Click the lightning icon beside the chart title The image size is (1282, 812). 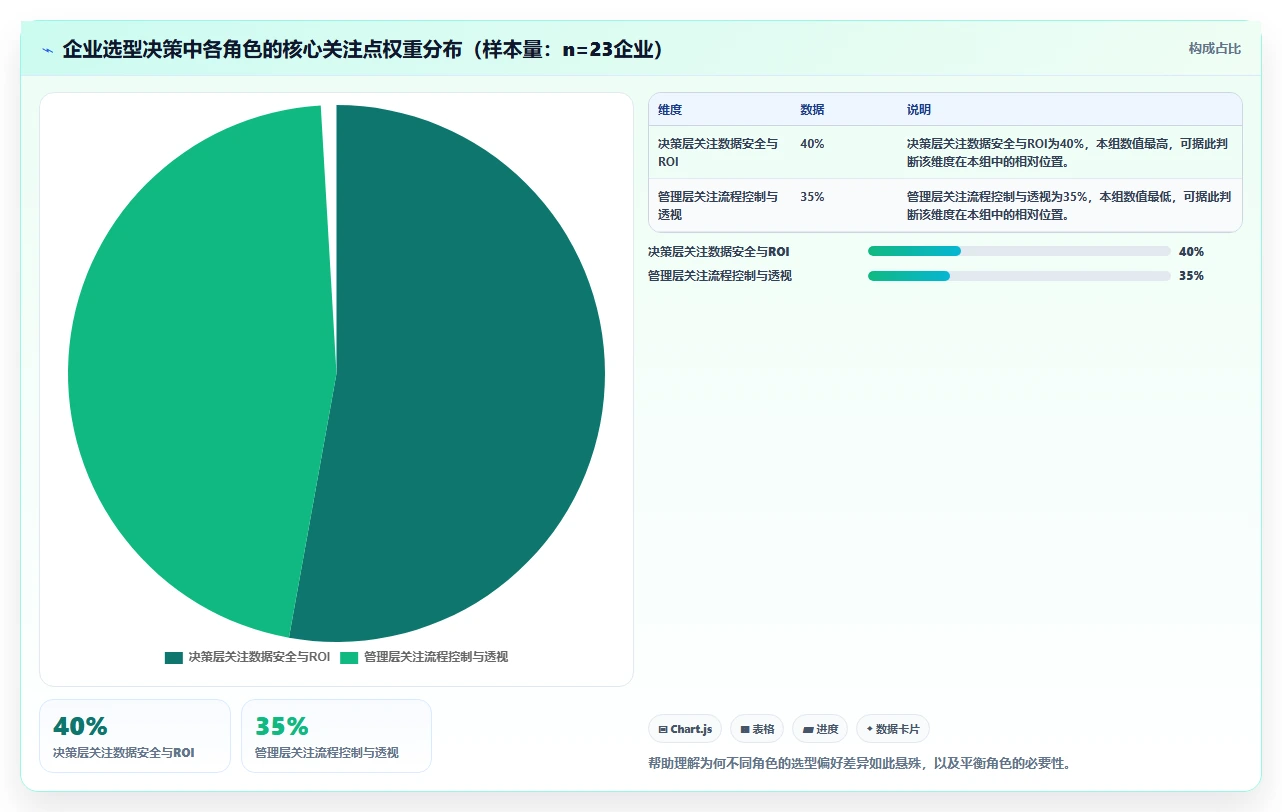(47, 50)
